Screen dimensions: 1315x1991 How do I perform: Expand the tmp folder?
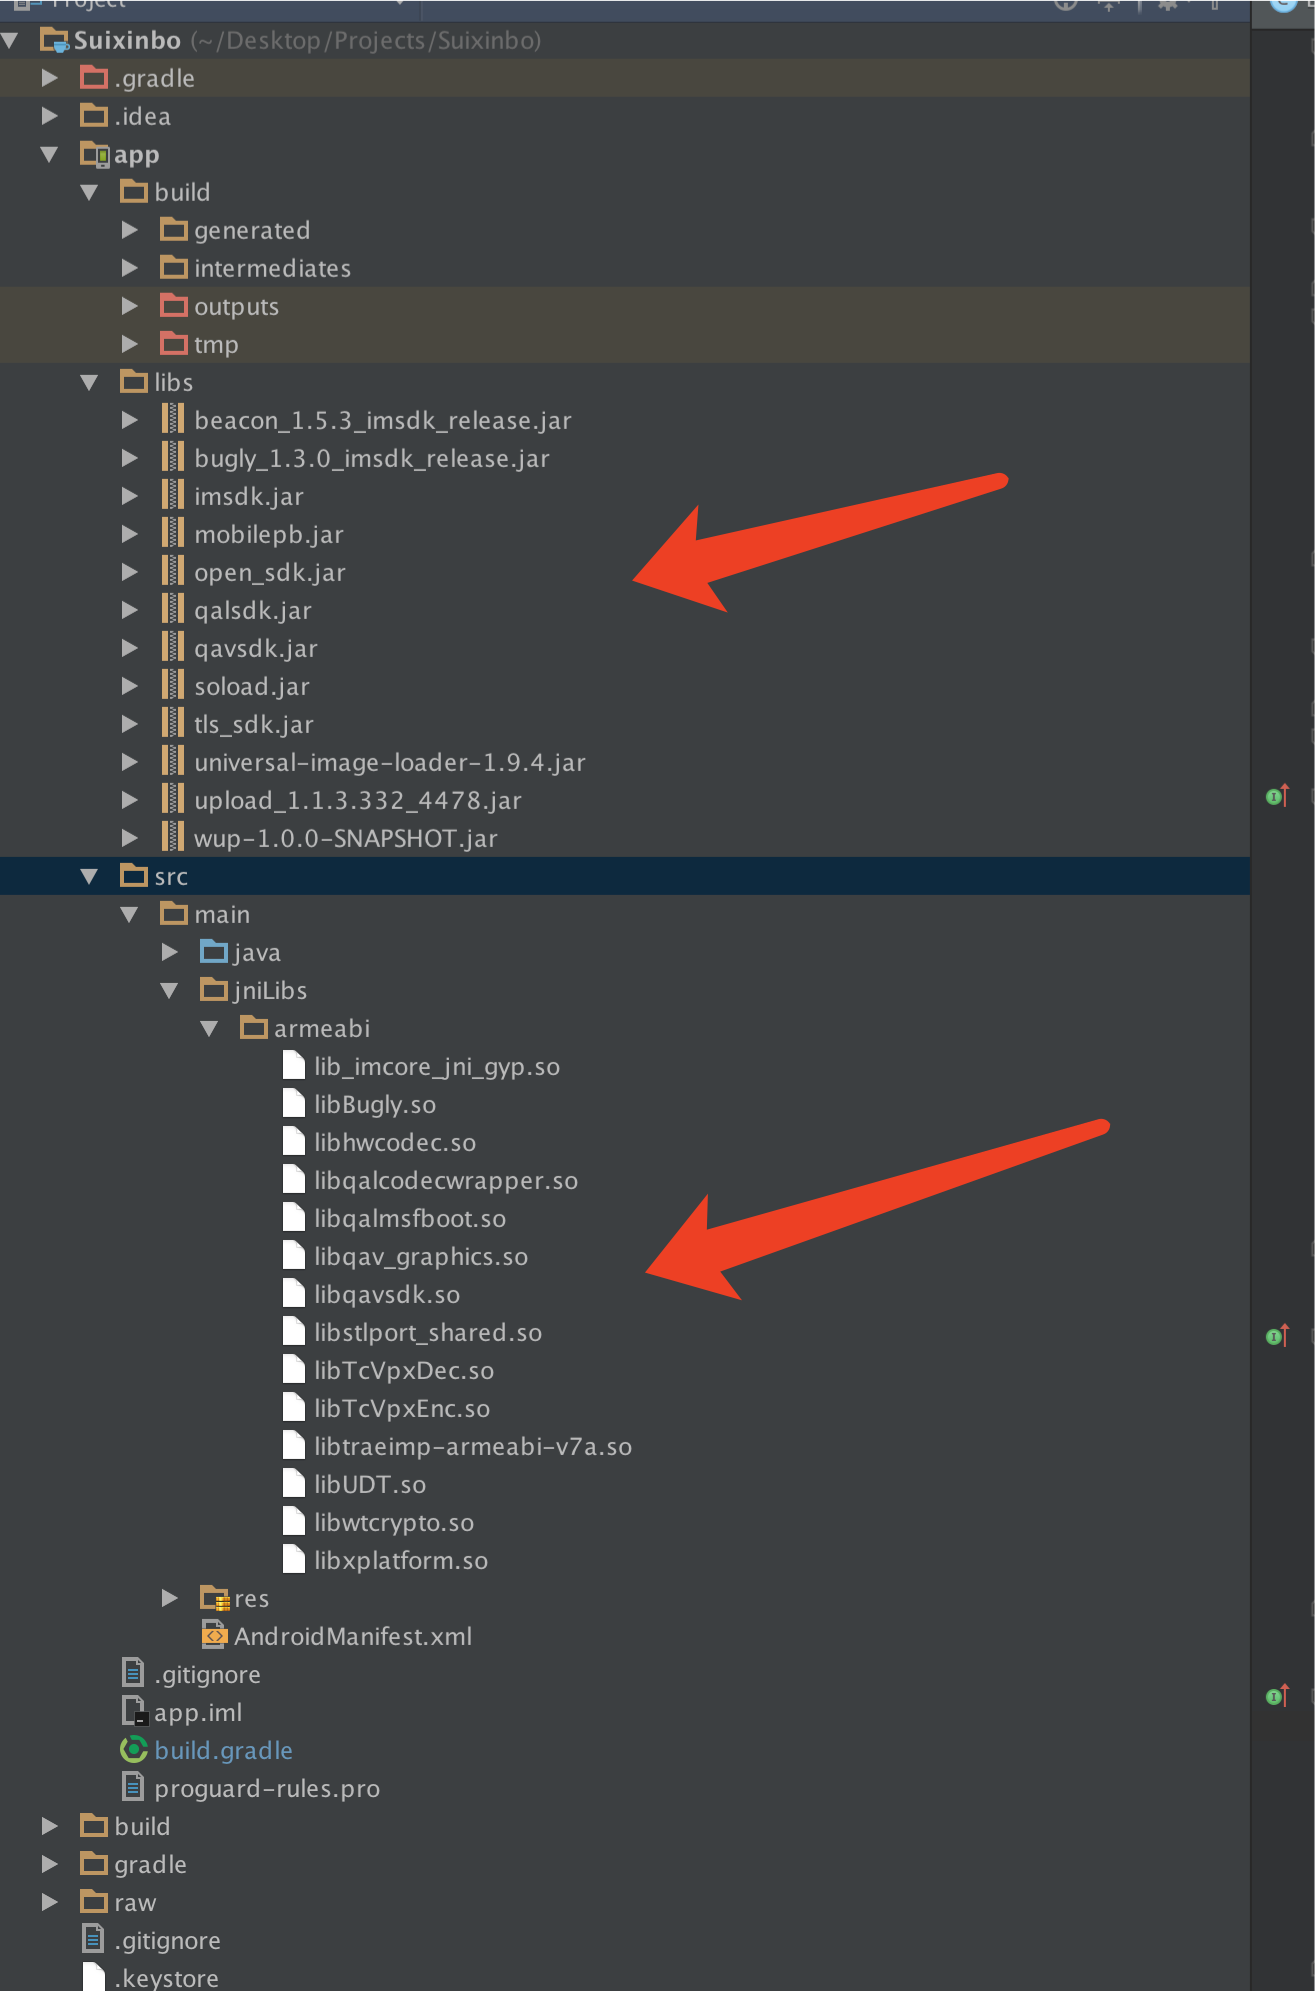point(129,344)
